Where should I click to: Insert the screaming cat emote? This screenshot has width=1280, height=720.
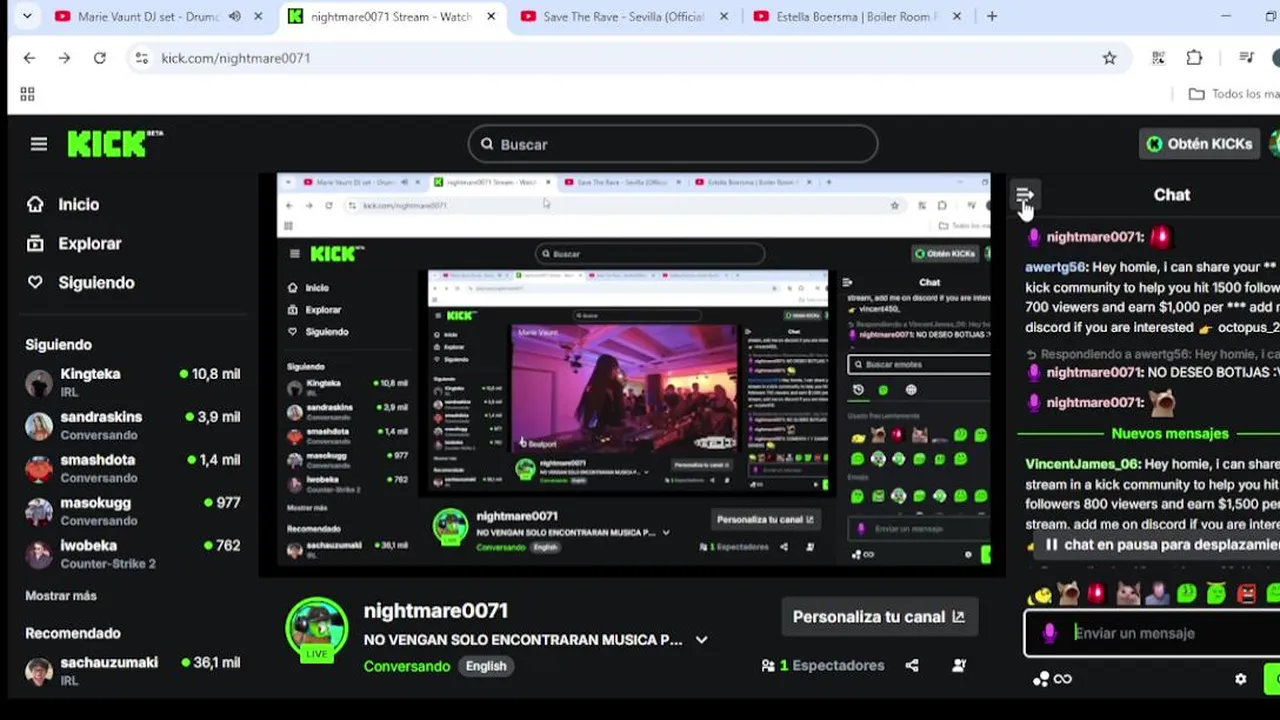point(1068,594)
